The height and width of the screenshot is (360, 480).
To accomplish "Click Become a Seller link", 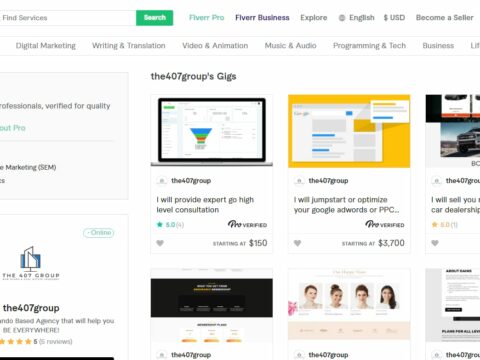I will pyautogui.click(x=445, y=18).
